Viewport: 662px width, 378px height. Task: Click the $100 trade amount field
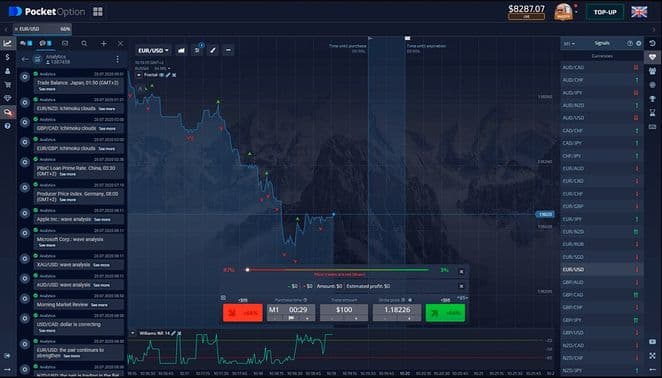pyautogui.click(x=344, y=313)
